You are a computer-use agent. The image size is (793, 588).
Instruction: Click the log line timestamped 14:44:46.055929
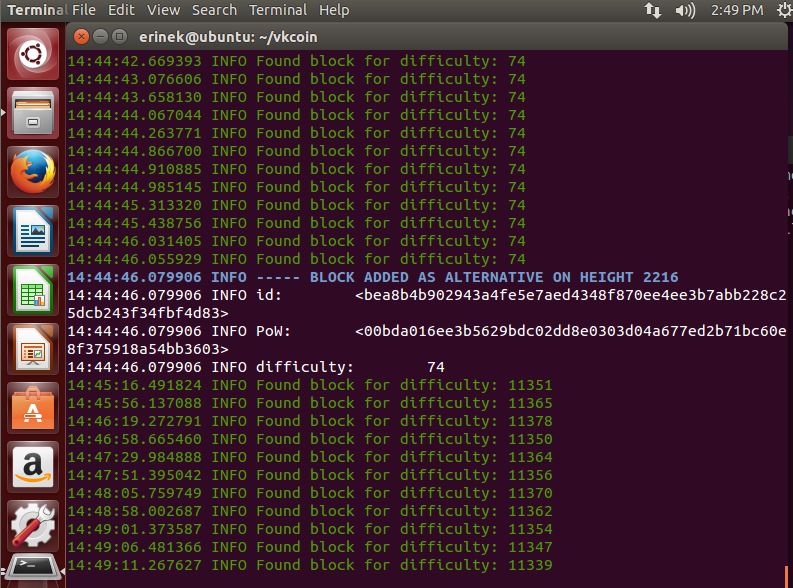tap(296, 259)
